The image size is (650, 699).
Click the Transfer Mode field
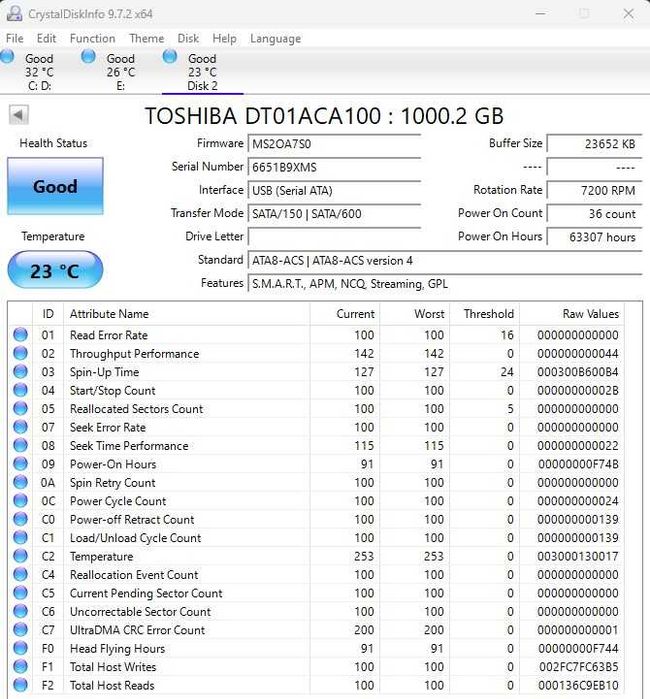(334, 214)
